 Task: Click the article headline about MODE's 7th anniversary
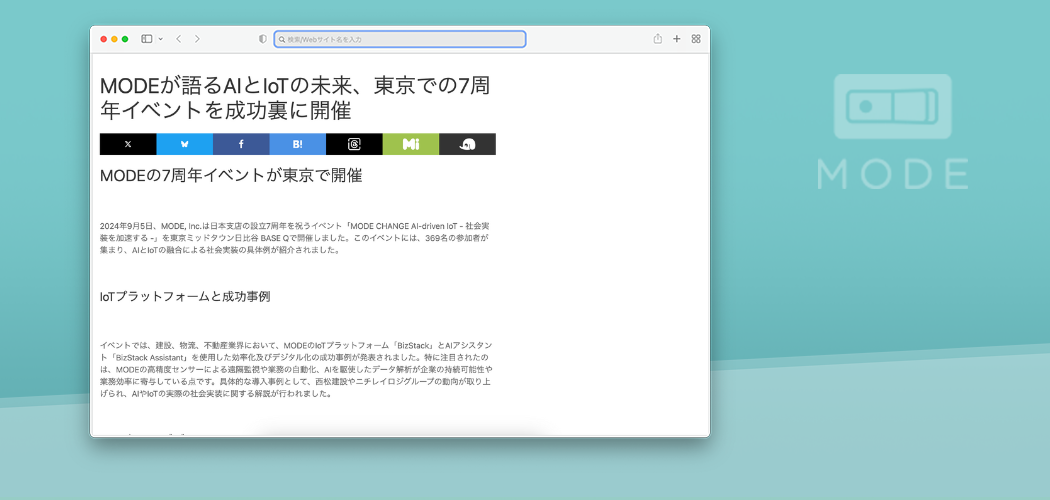click(295, 97)
